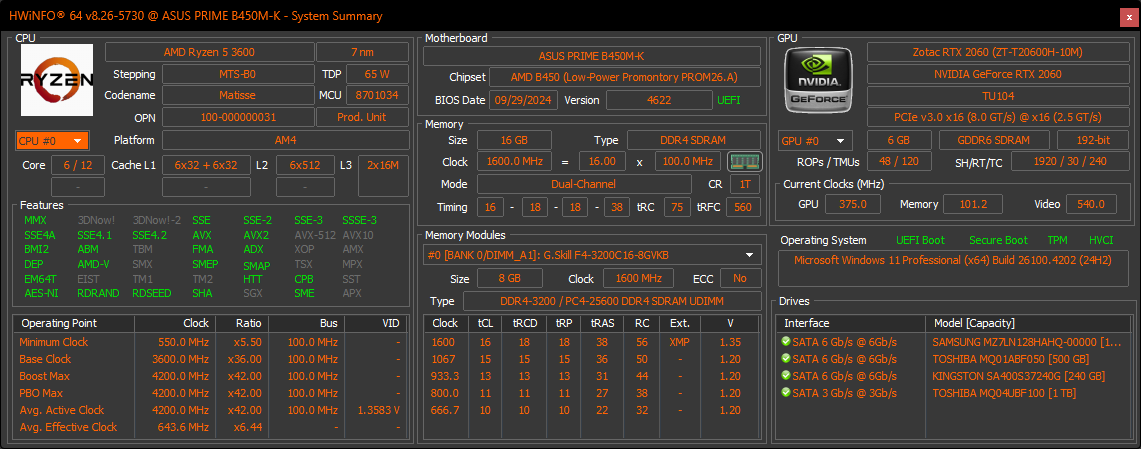Click the ROPs / TMUs 48 / 120 value
Image resolution: width=1141 pixels, height=449 pixels.
click(x=899, y=162)
